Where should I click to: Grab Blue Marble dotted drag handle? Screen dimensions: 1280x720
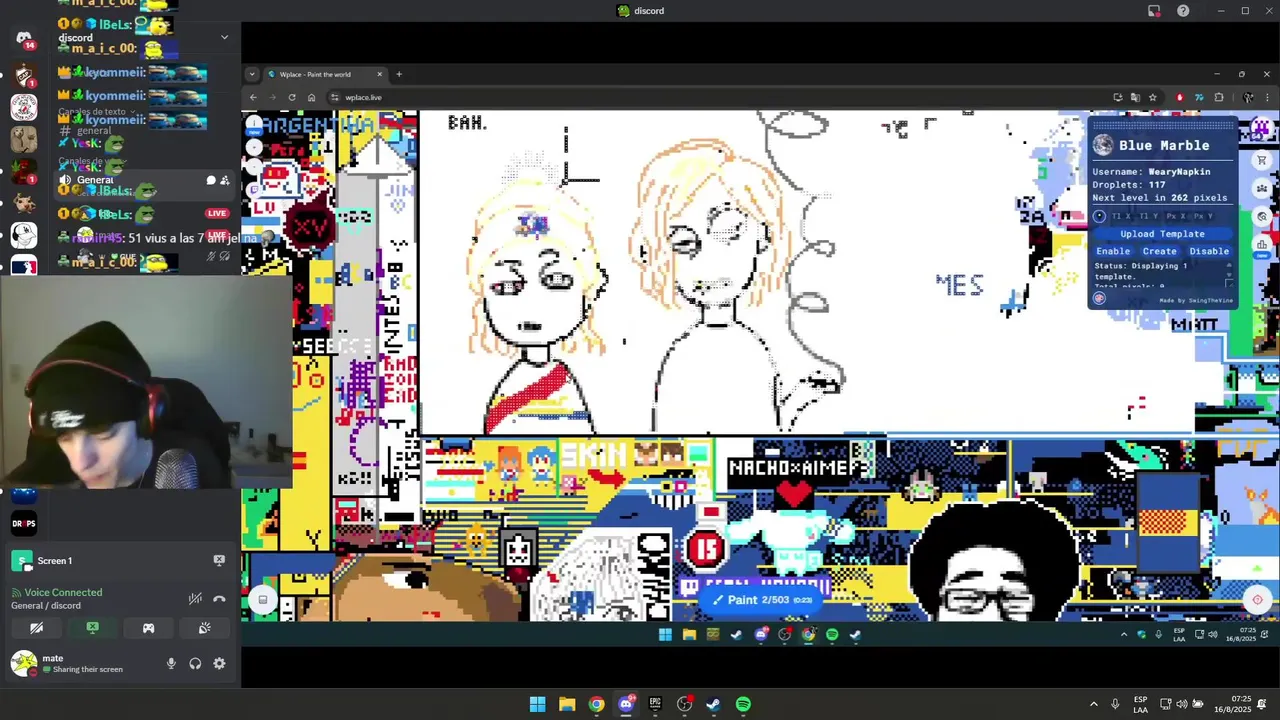pos(1162,125)
